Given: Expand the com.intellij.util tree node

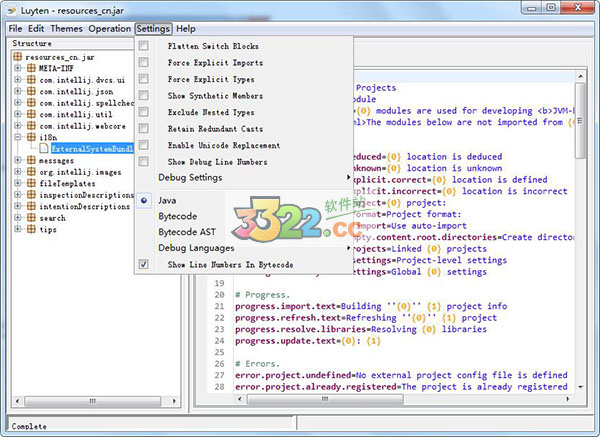Looking at the screenshot, I should coord(17,115).
